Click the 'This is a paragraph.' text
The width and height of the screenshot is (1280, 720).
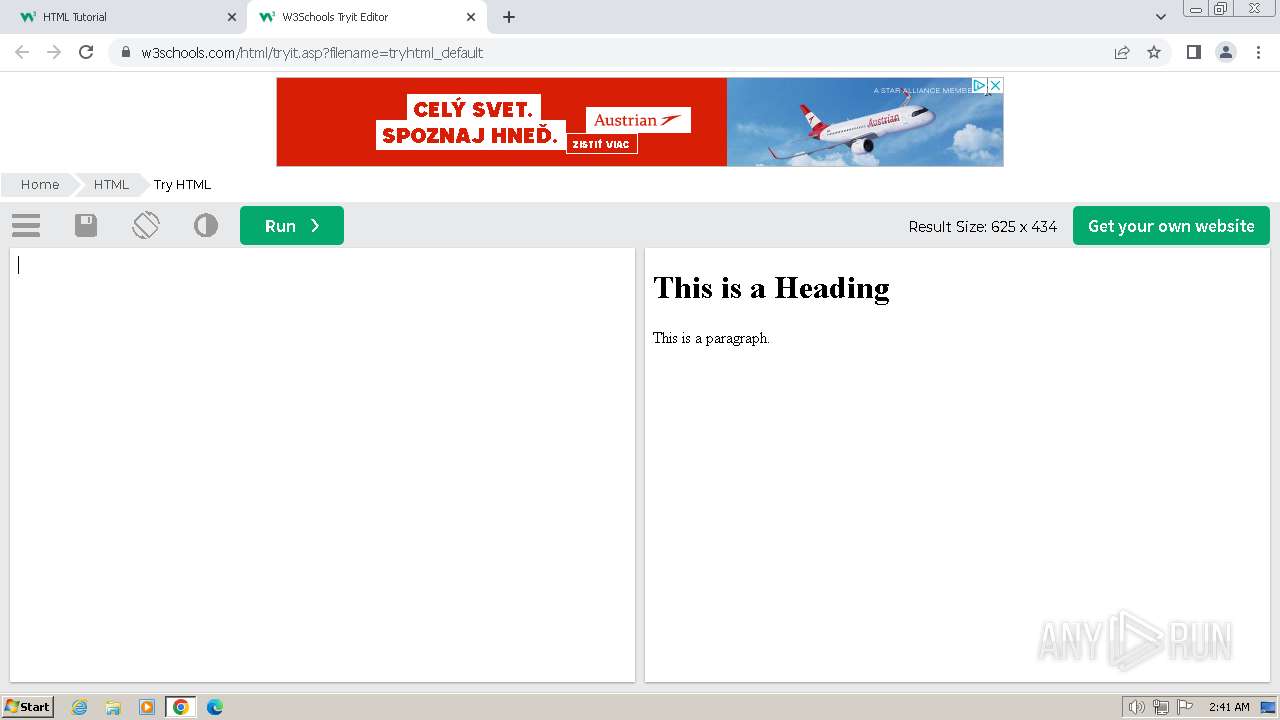[x=711, y=338]
